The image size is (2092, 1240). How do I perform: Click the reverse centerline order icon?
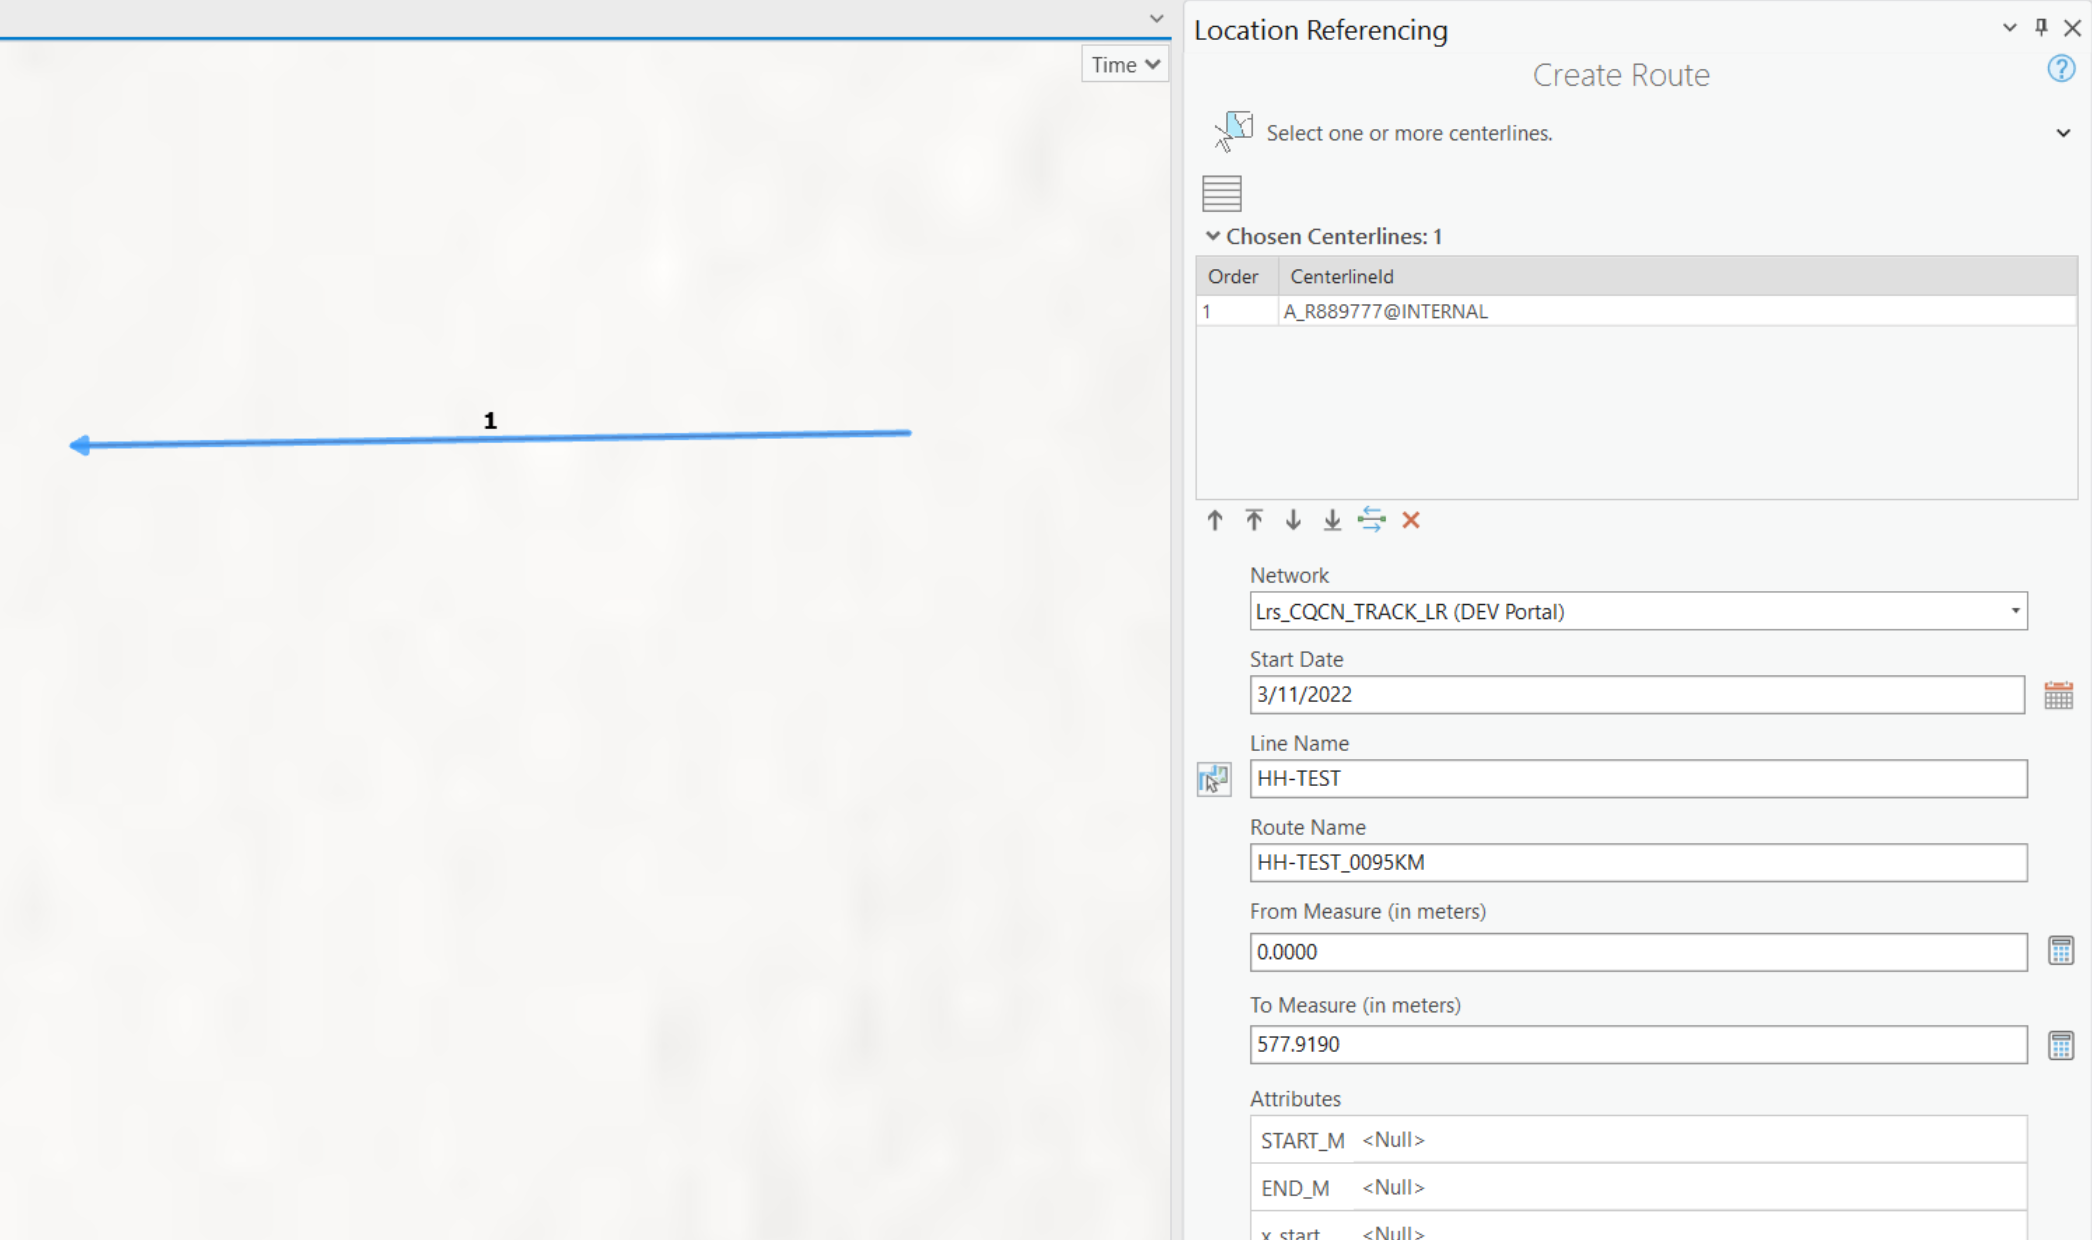coord(1372,520)
